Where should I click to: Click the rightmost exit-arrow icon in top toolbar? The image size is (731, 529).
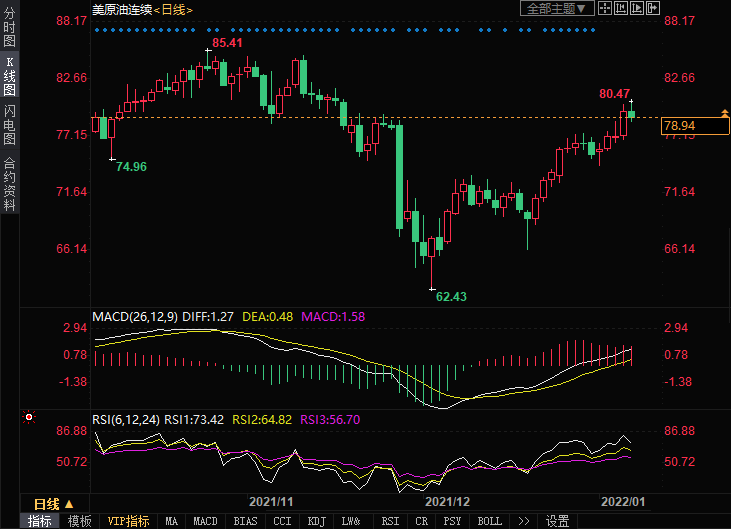pyautogui.click(x=654, y=8)
